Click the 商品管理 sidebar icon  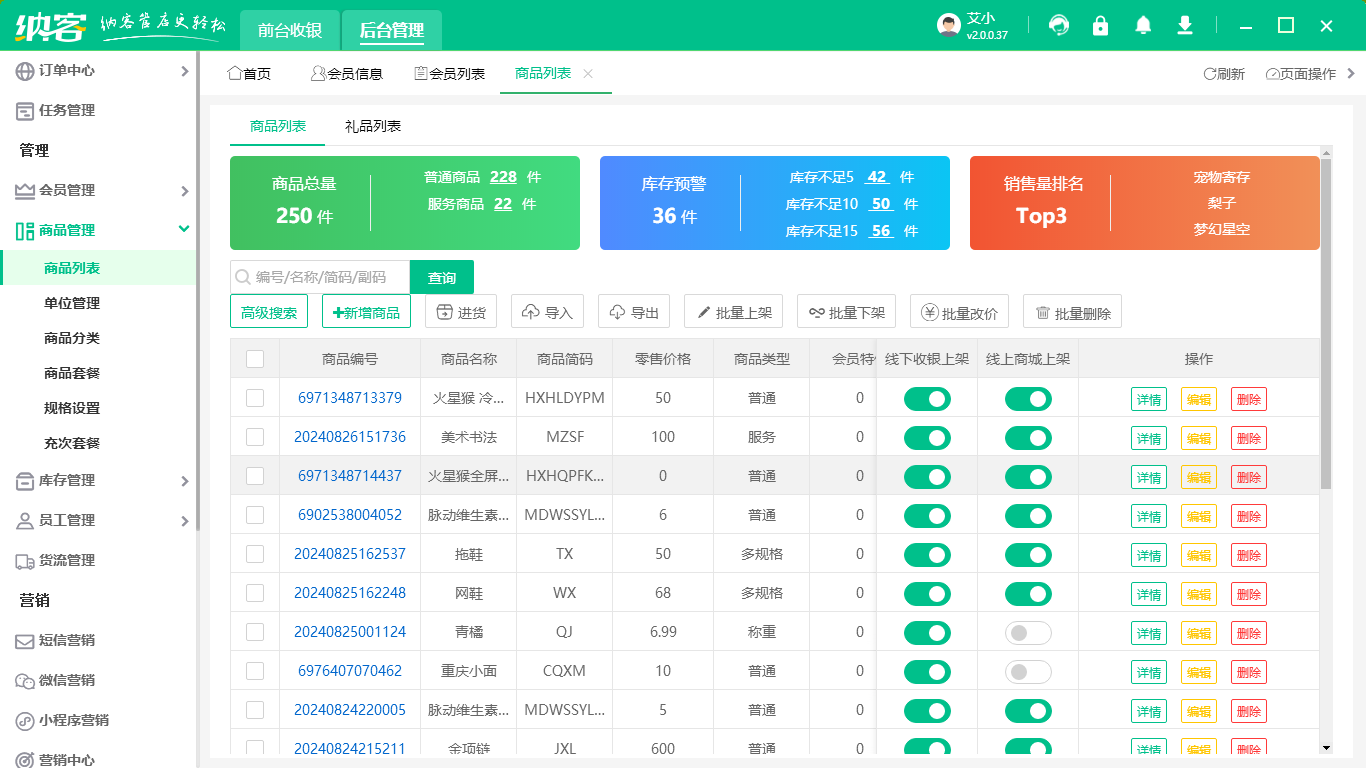tap(25, 231)
